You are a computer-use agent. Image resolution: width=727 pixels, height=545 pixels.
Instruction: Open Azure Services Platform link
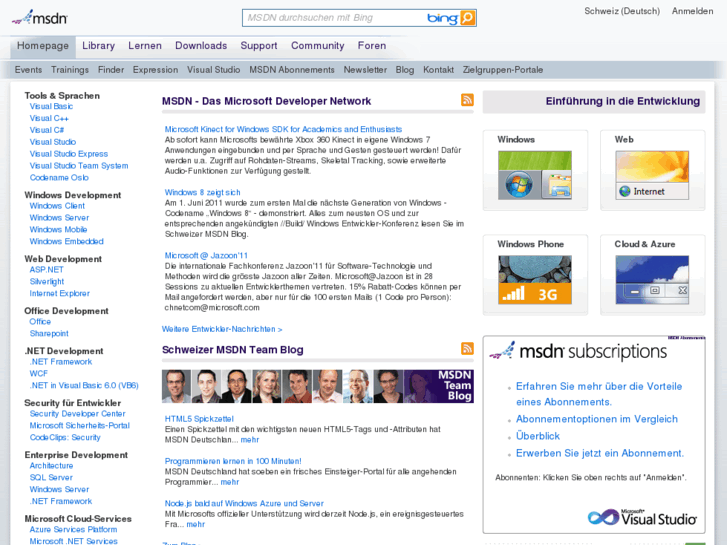click(x=73, y=530)
